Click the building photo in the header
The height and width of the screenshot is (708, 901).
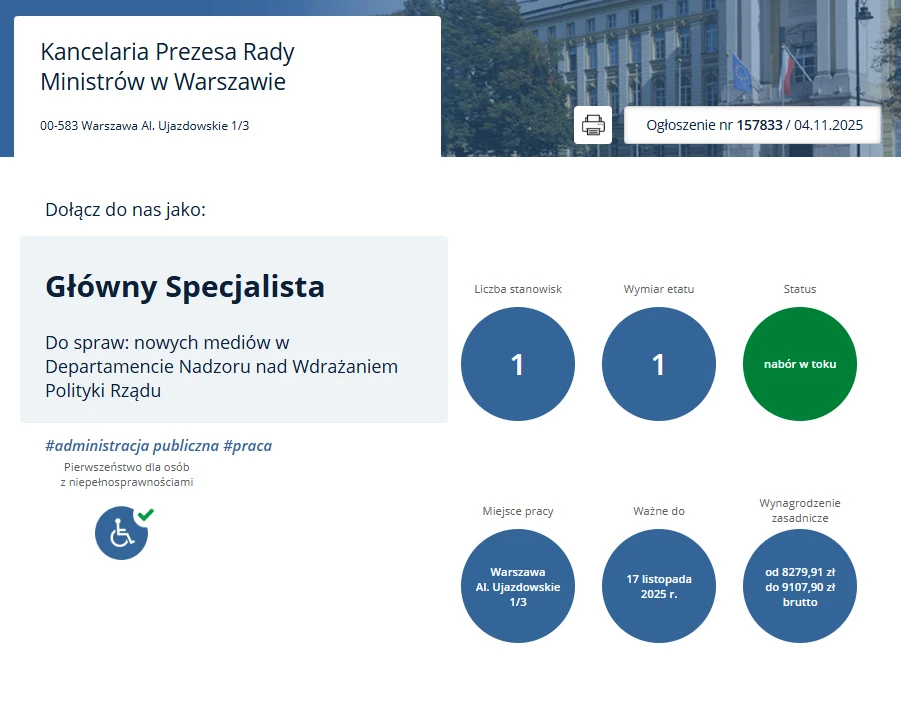(700, 50)
